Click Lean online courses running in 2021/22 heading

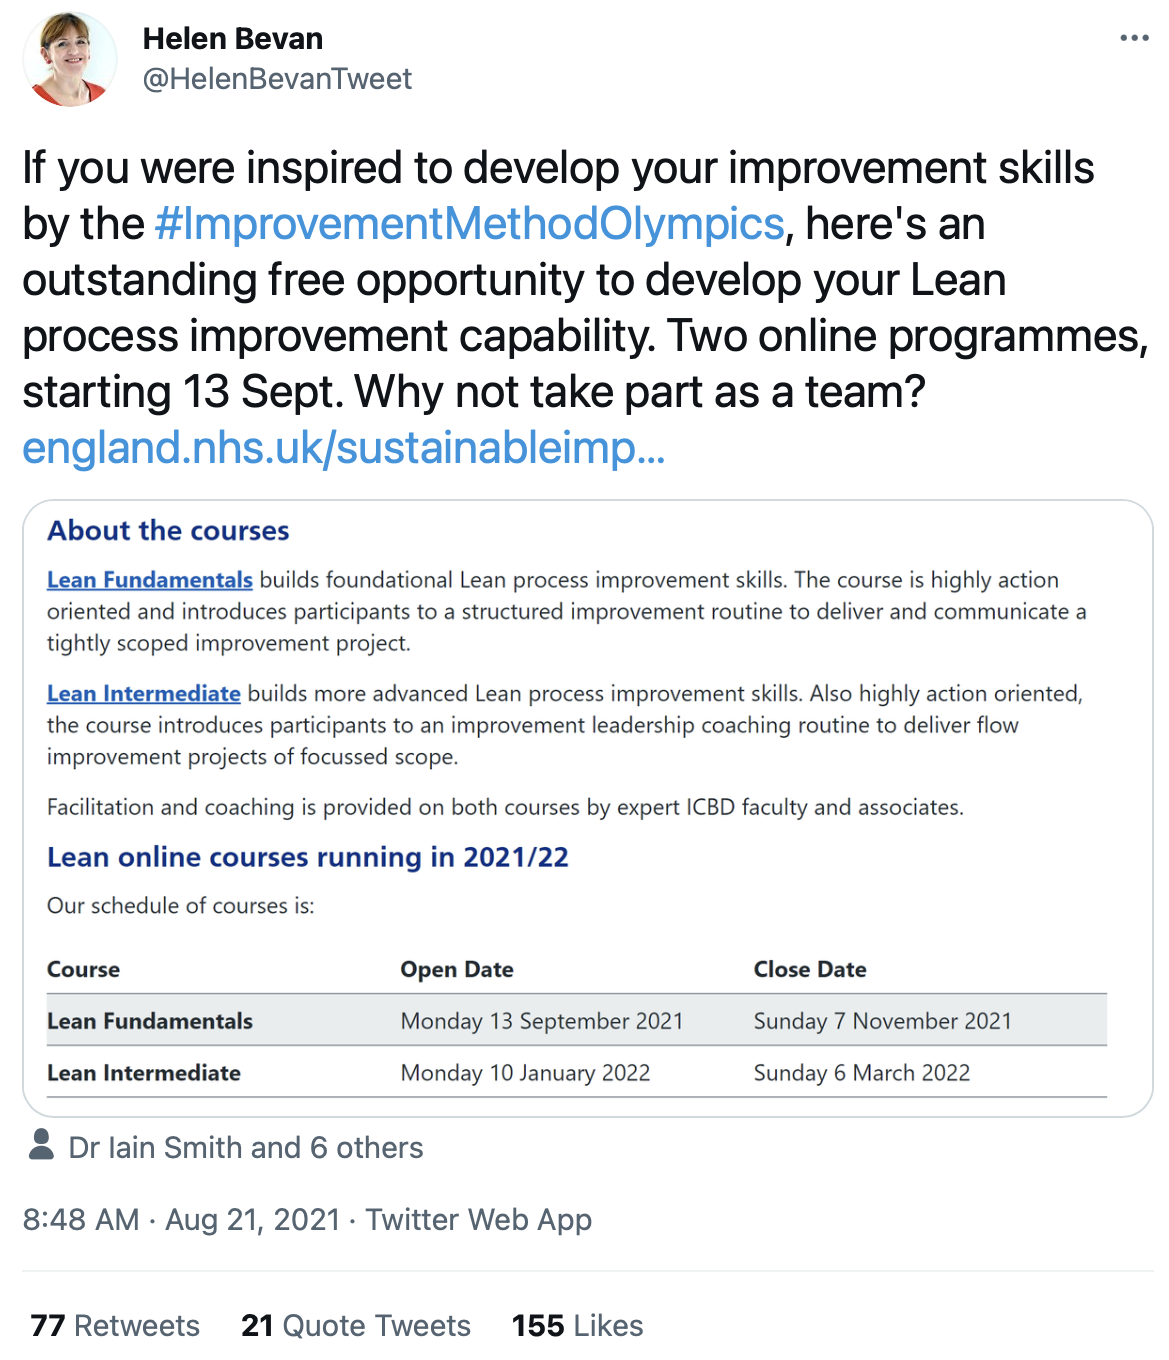[308, 857]
